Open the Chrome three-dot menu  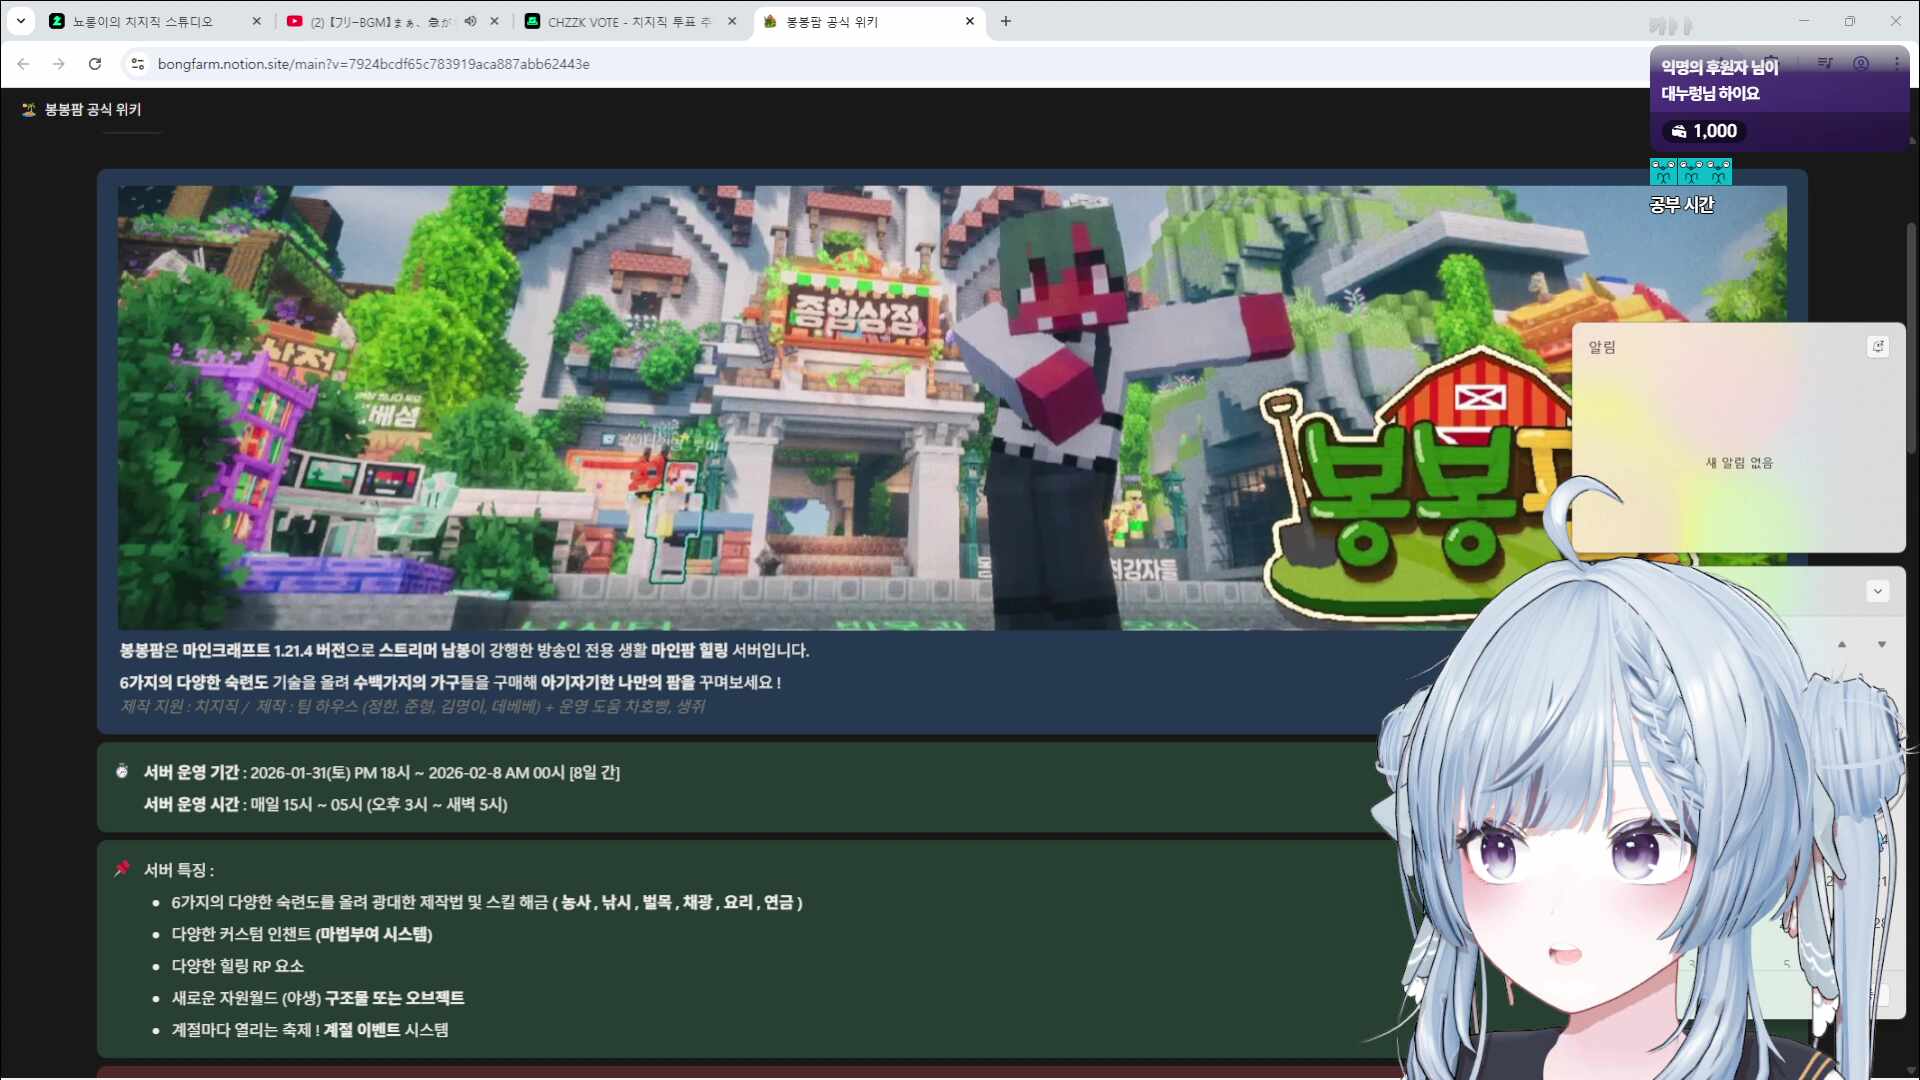click(x=1899, y=63)
